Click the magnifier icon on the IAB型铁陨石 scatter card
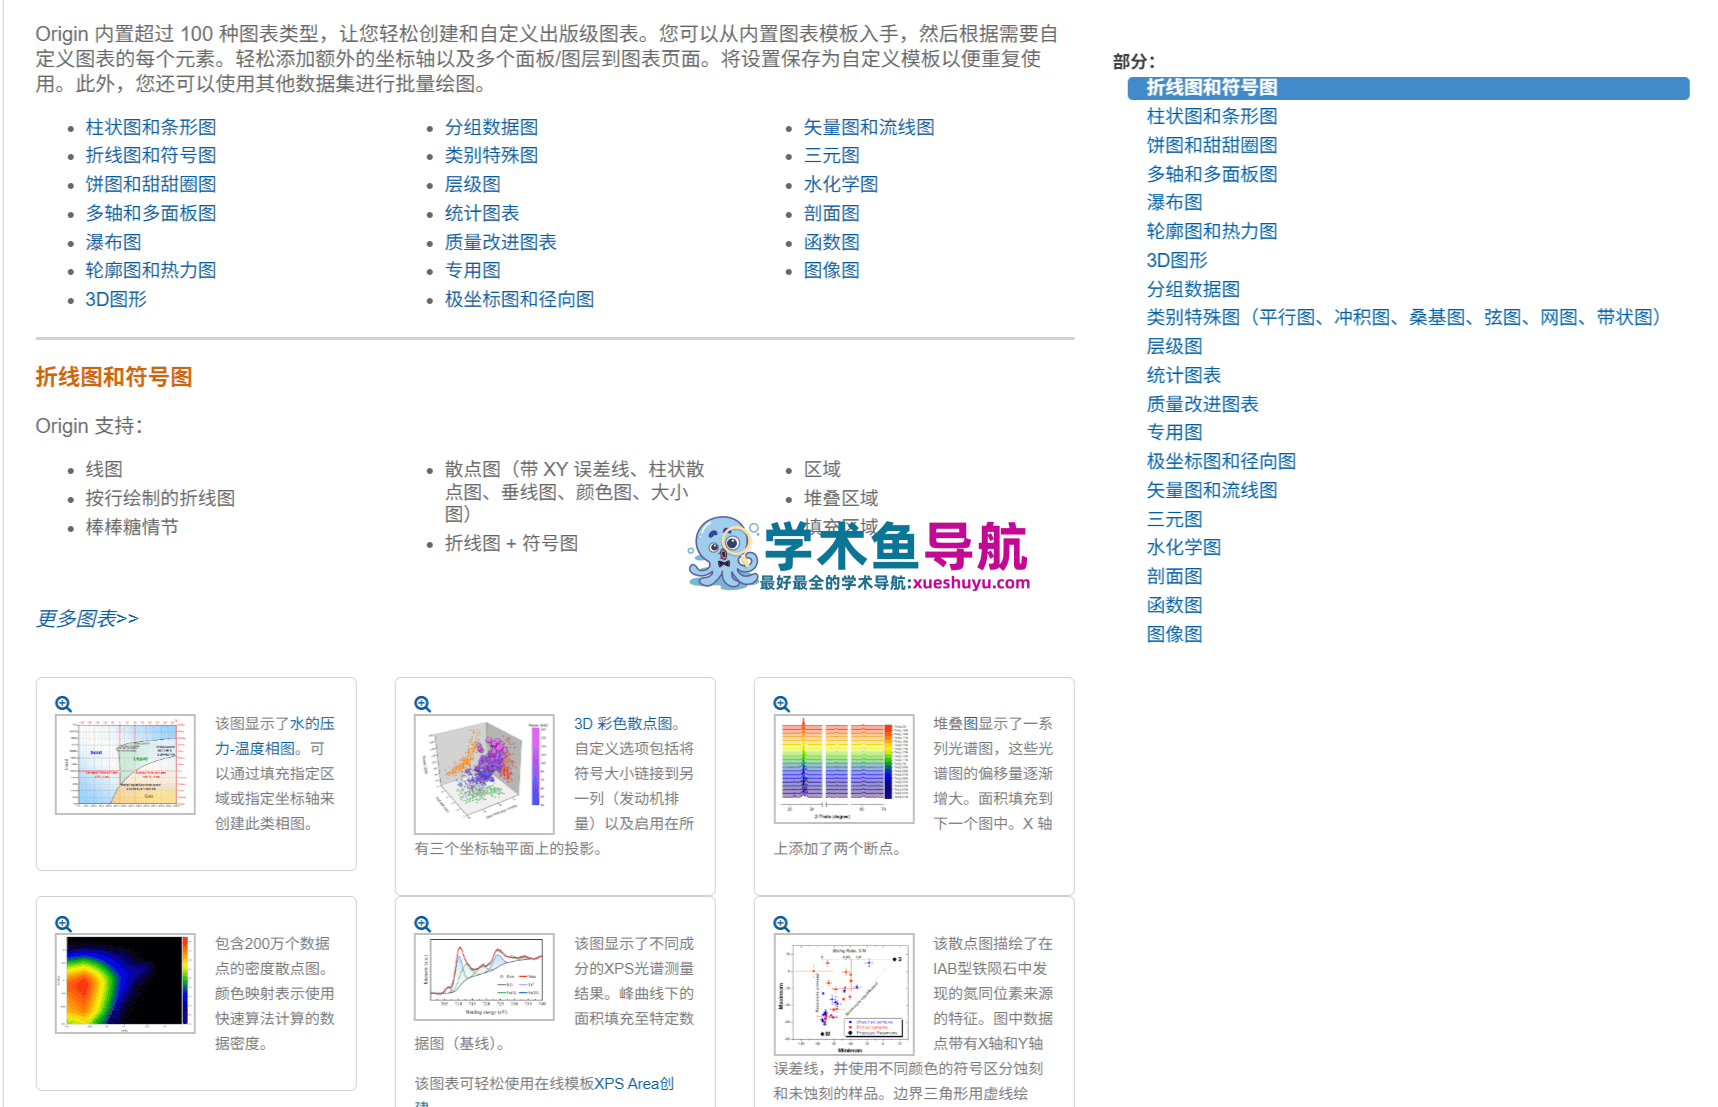1718x1107 pixels. [782, 924]
